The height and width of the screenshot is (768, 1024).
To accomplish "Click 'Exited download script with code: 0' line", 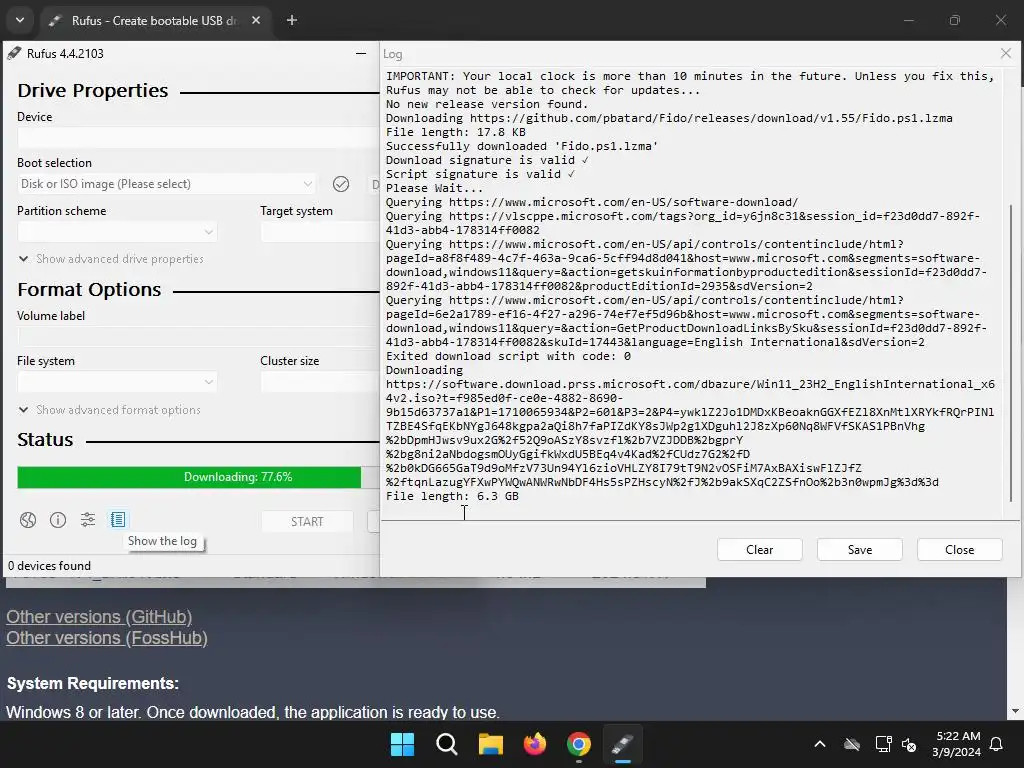I will tap(508, 357).
